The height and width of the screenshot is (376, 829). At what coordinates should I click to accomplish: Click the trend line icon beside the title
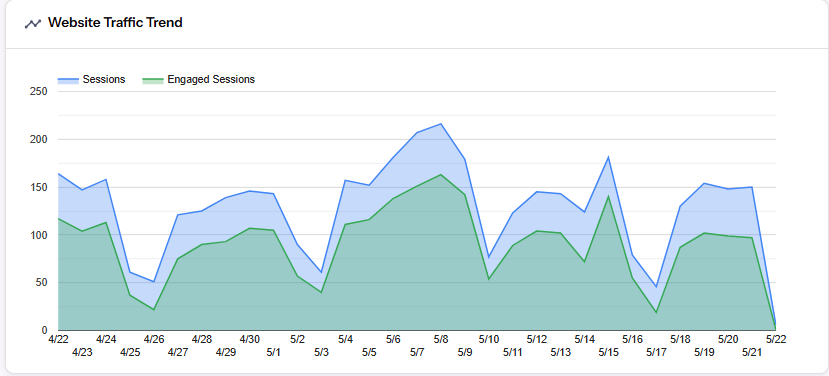point(33,23)
